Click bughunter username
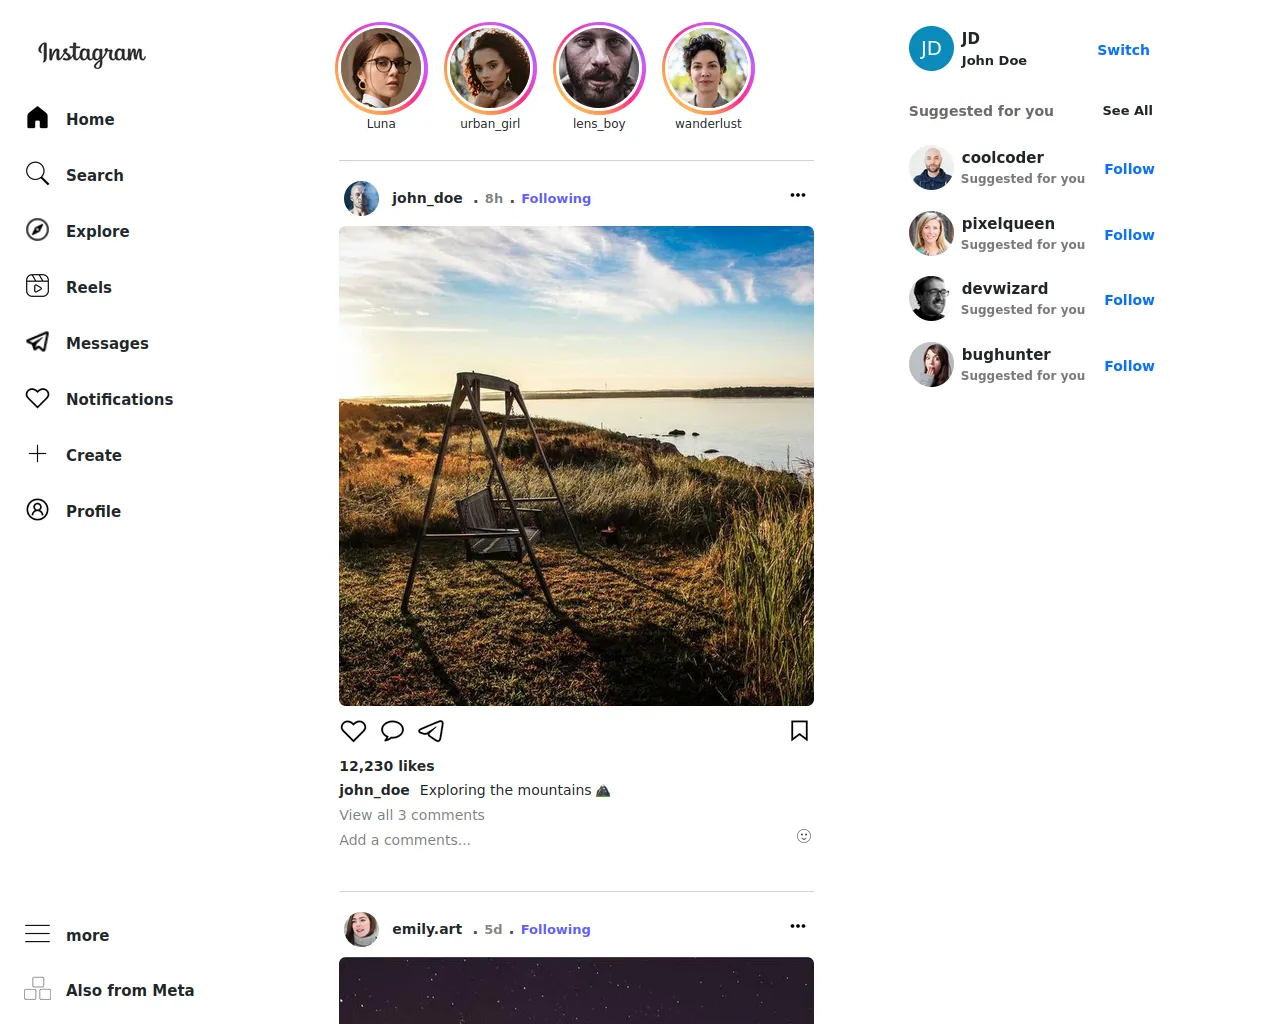This screenshot has height=1024, width=1280. point(1006,354)
